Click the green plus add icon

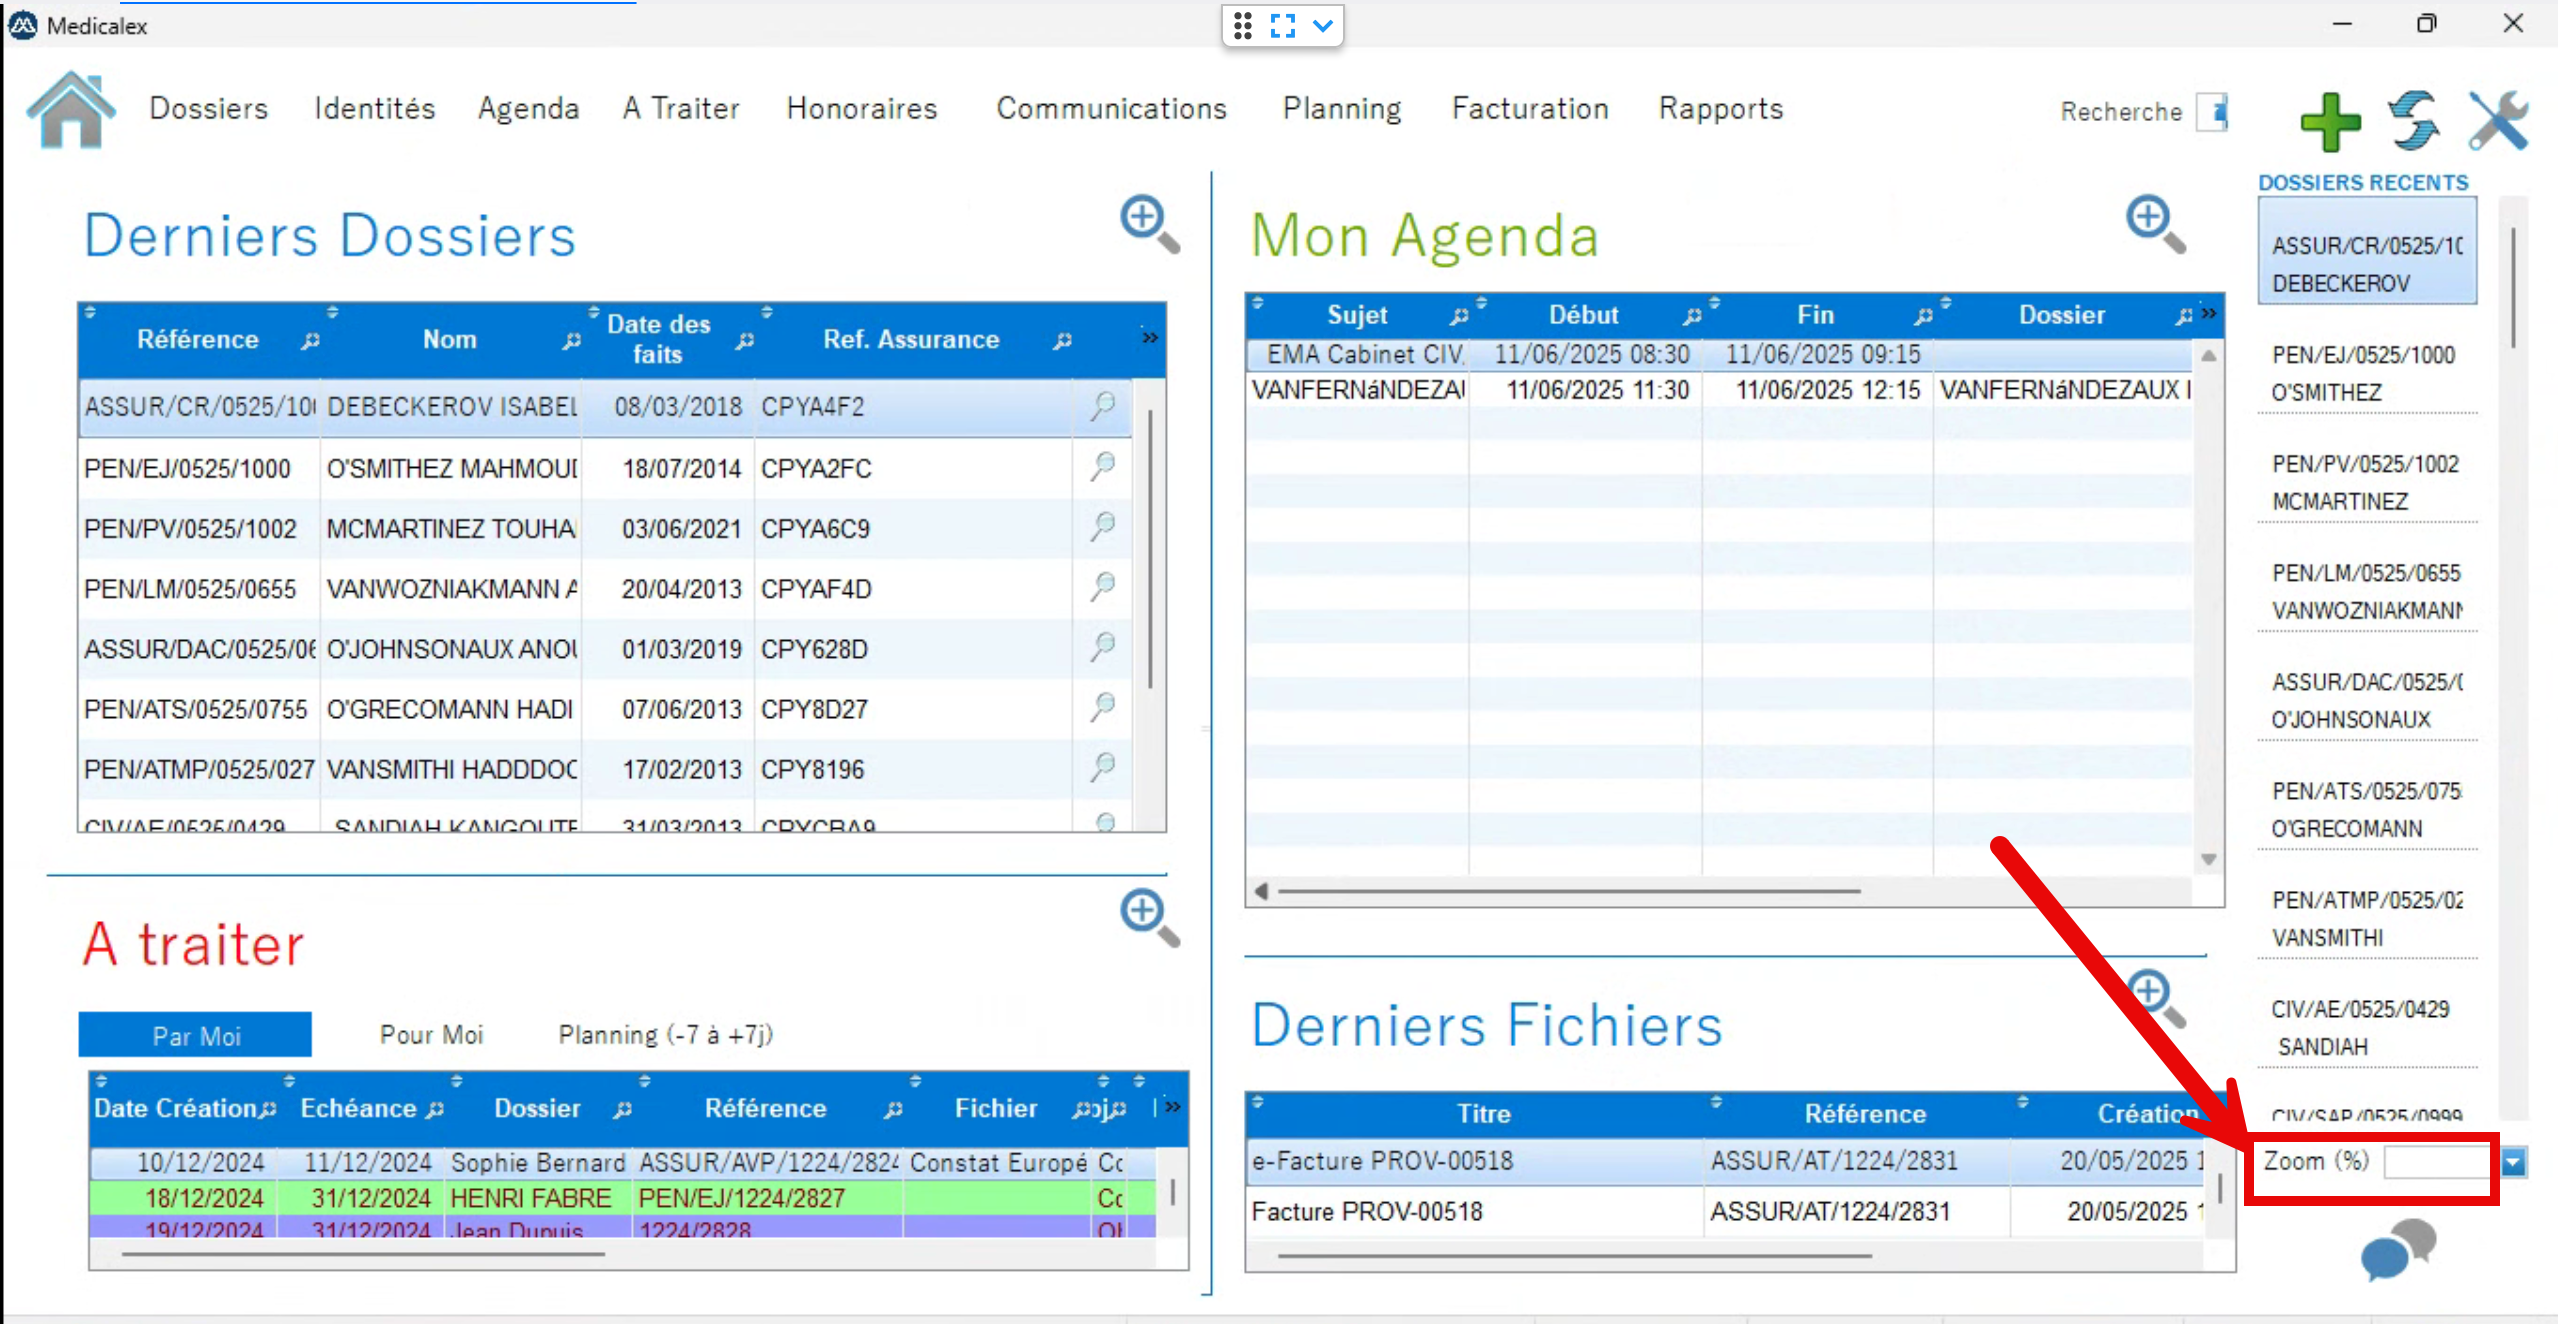pyautogui.click(x=2329, y=121)
